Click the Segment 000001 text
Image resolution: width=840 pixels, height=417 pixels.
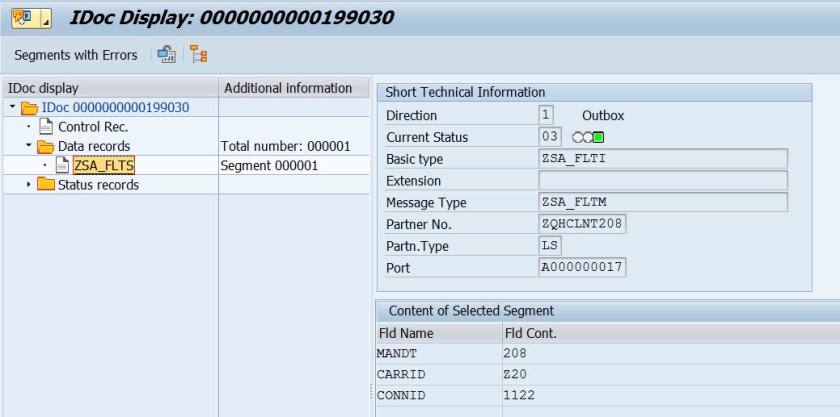click(x=269, y=166)
